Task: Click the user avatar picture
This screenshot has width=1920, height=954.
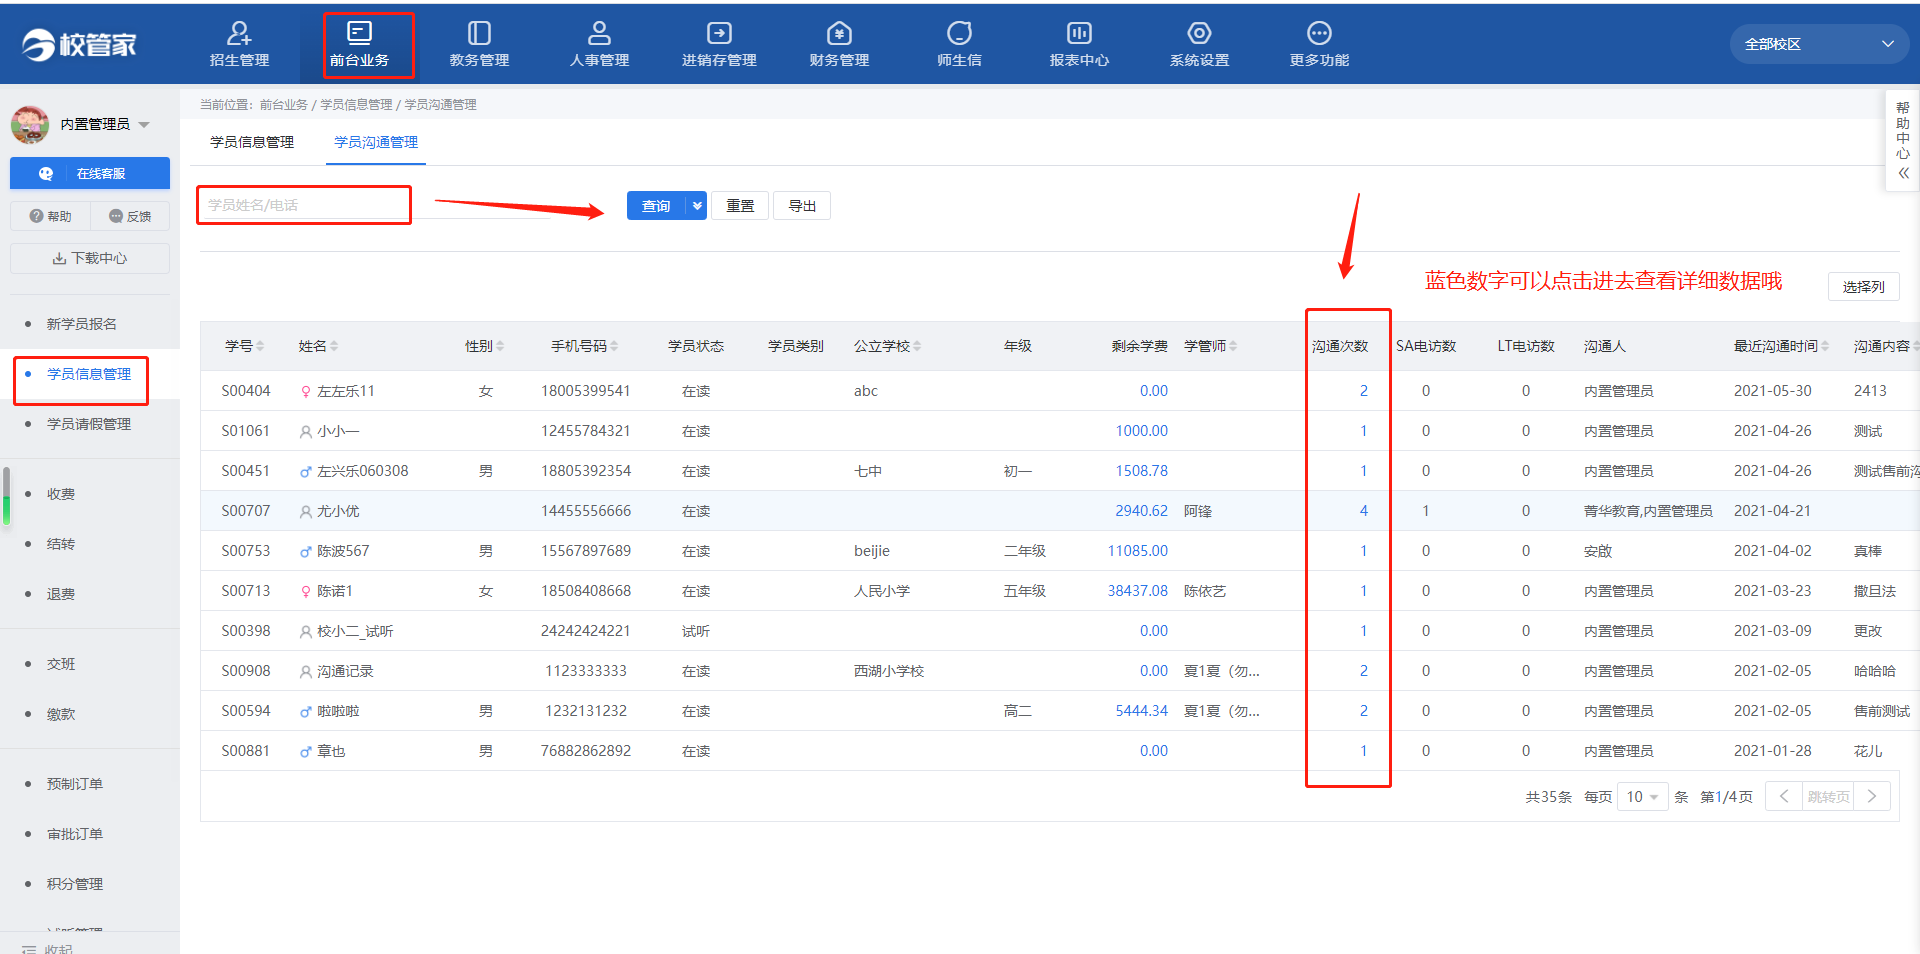Action: coord(30,124)
